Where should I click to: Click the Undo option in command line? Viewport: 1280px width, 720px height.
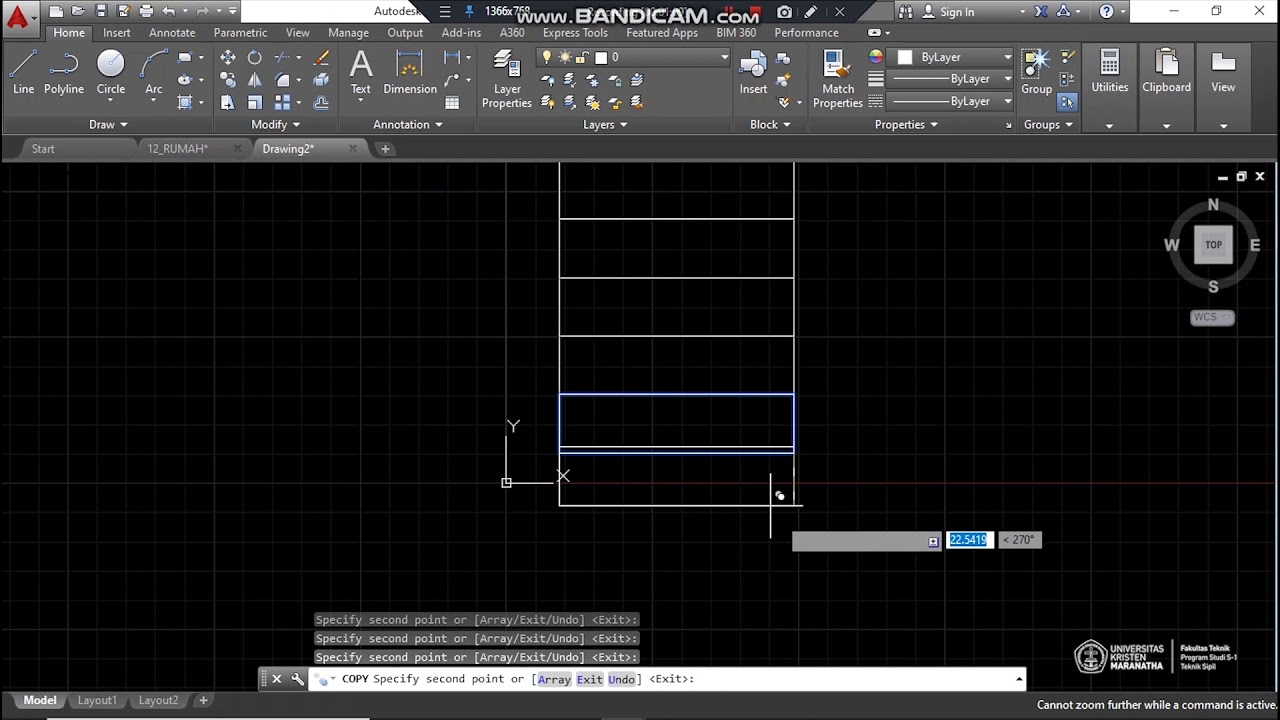(621, 679)
